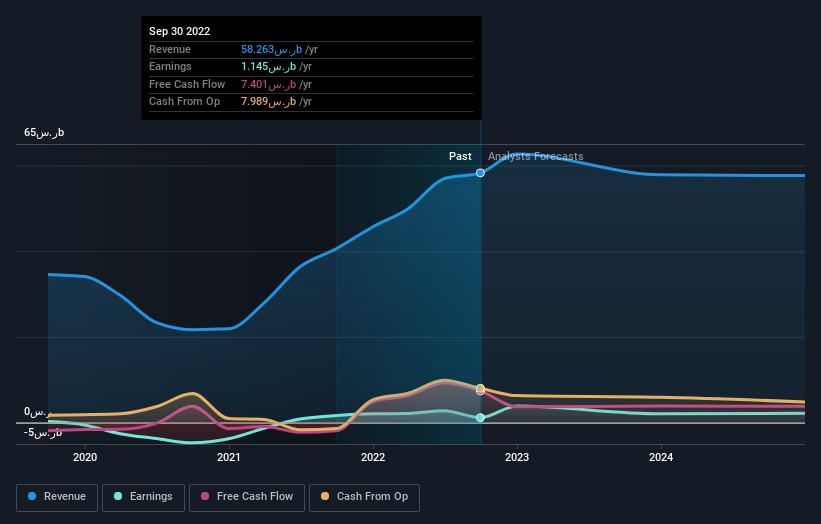Click the teal Earnings data point marker
This screenshot has height=524, width=821.
[480, 418]
